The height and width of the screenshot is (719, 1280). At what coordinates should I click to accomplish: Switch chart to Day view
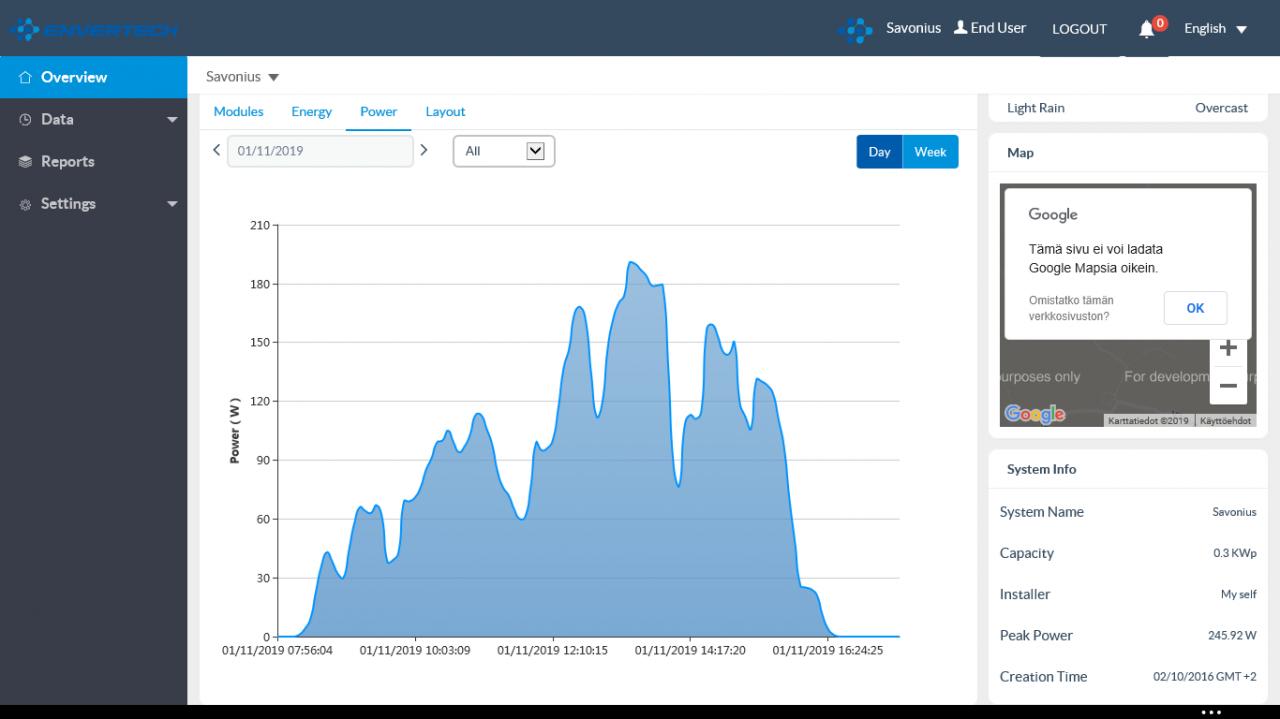(879, 152)
